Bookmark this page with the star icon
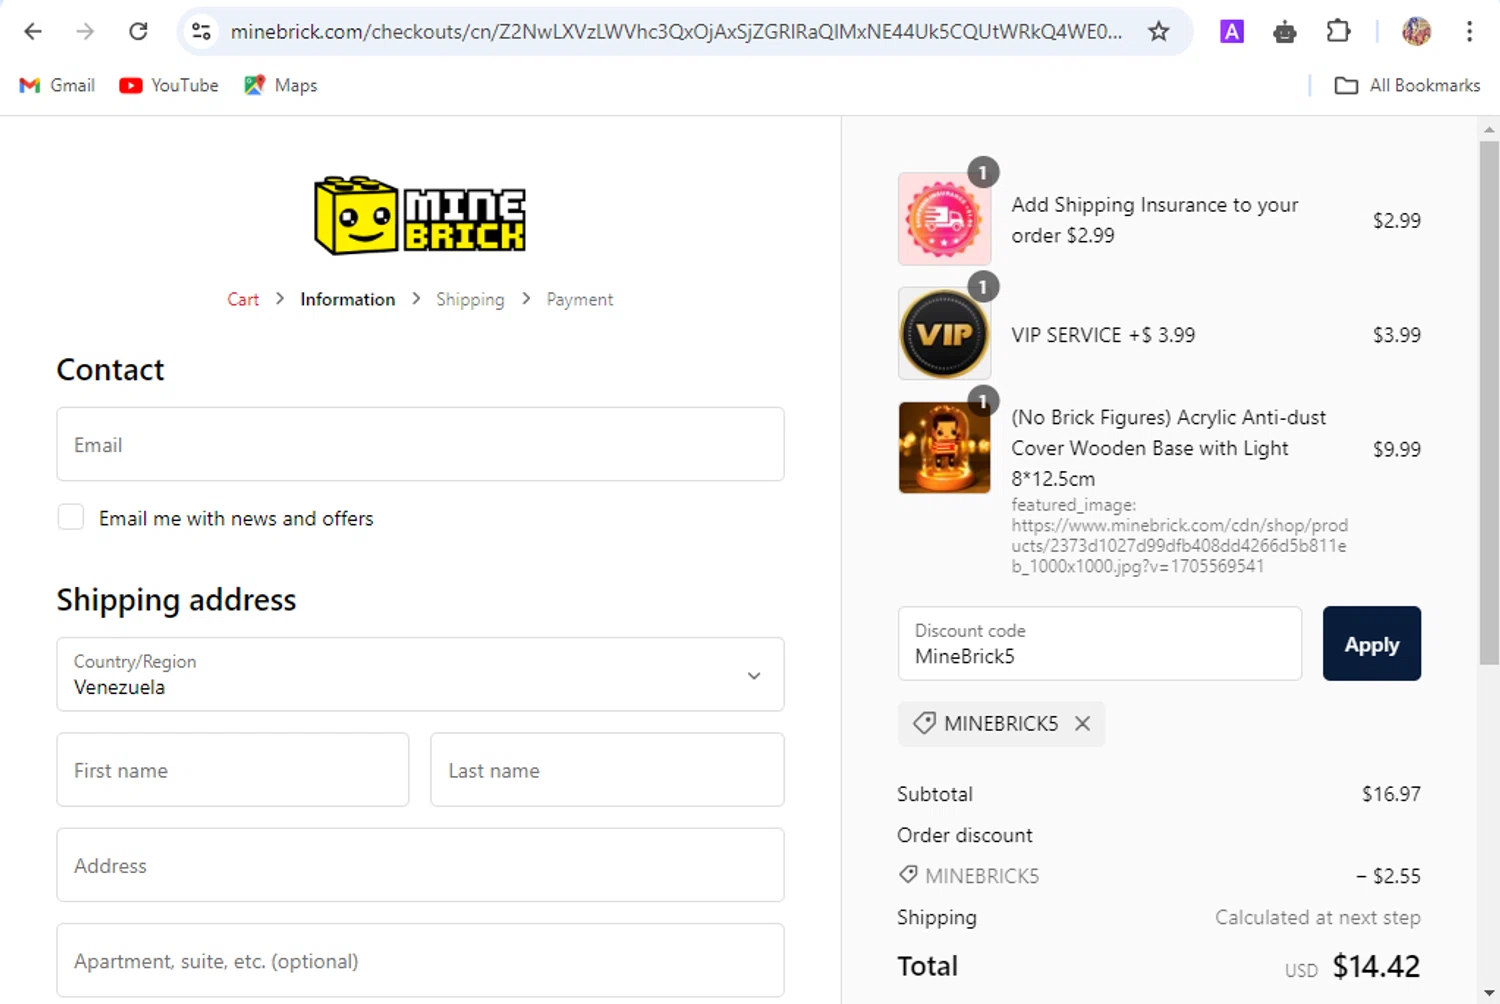This screenshot has height=1004, width=1500. (1158, 32)
